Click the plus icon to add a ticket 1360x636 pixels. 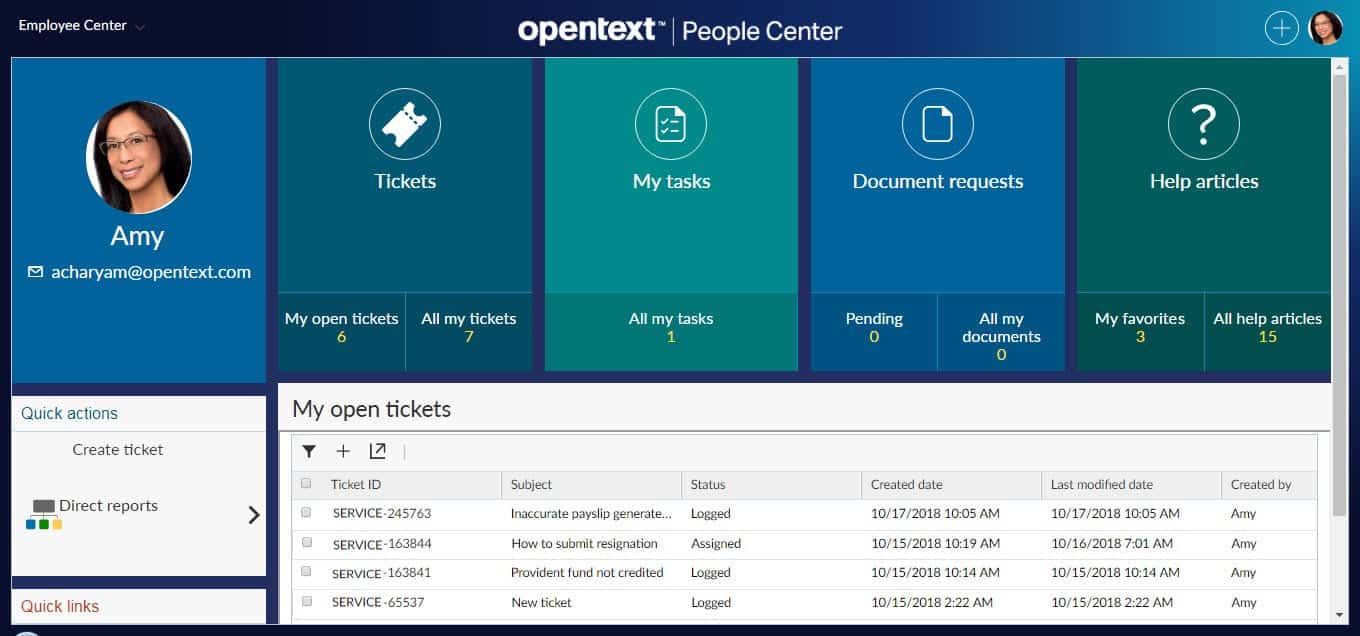[x=343, y=451]
